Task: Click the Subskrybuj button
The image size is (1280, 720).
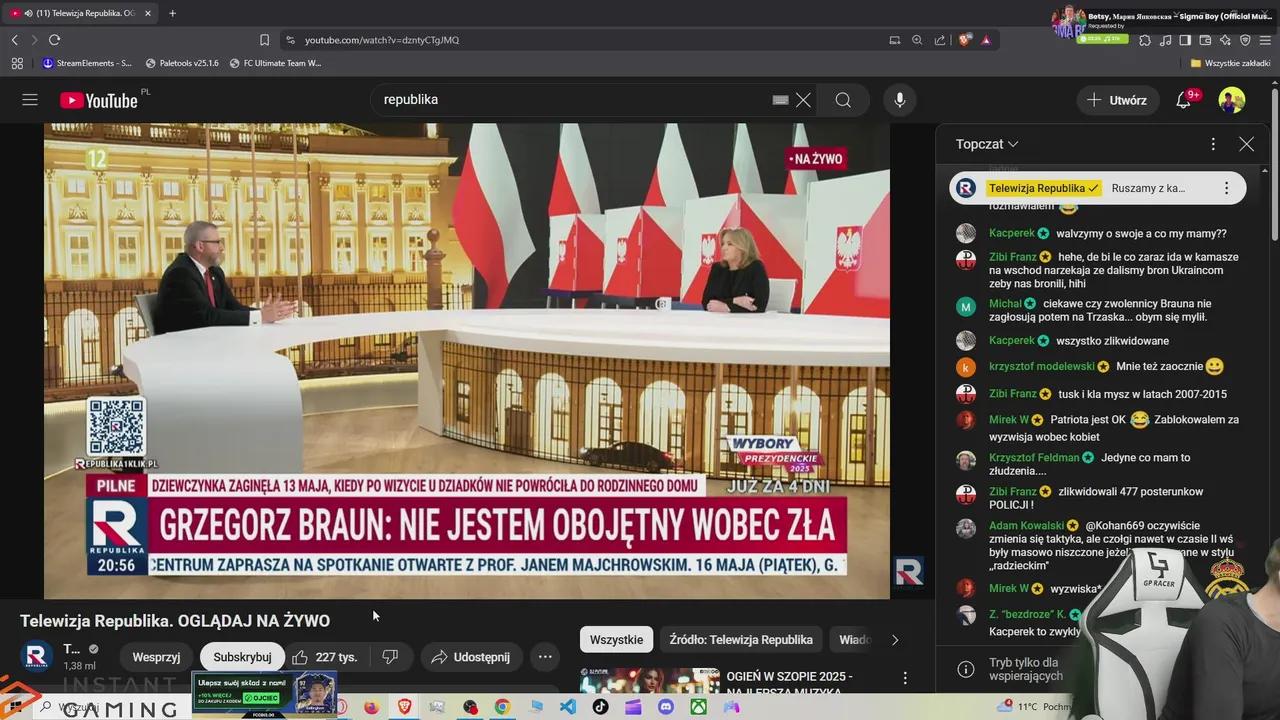Action: [242, 657]
